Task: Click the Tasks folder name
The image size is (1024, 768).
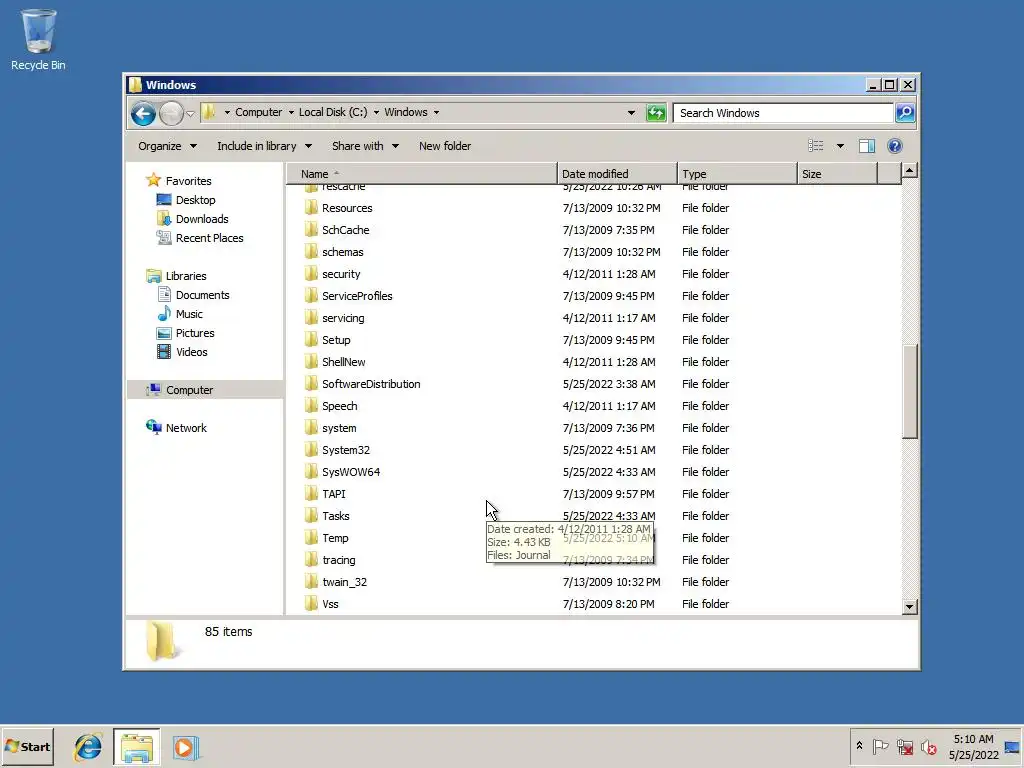Action: pyautogui.click(x=336, y=516)
